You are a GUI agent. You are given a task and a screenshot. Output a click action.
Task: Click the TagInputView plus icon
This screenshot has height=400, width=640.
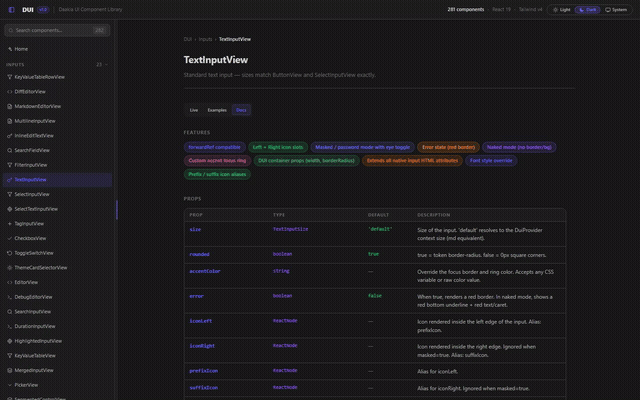click(10, 224)
